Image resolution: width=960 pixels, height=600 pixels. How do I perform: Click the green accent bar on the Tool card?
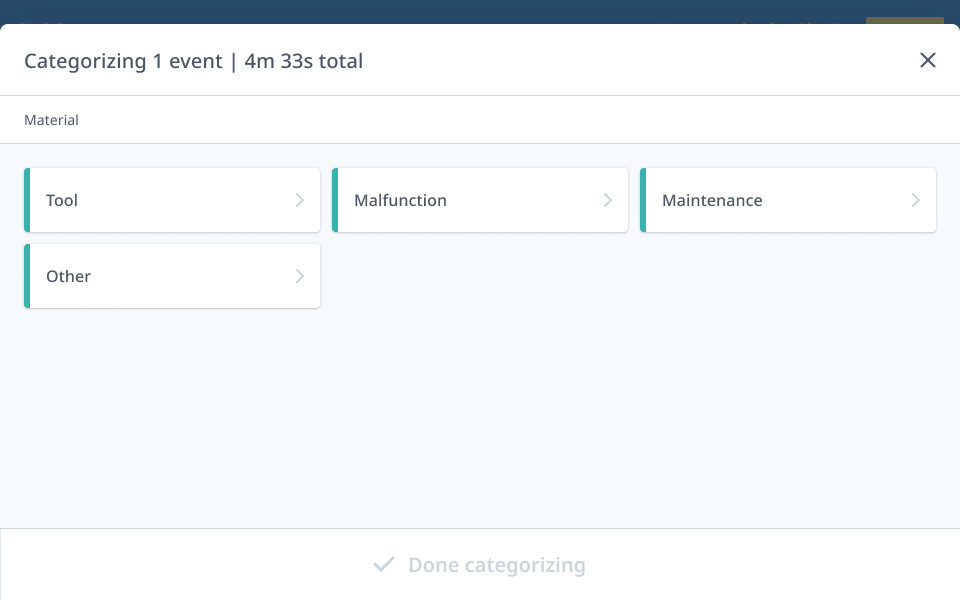tap(27, 200)
